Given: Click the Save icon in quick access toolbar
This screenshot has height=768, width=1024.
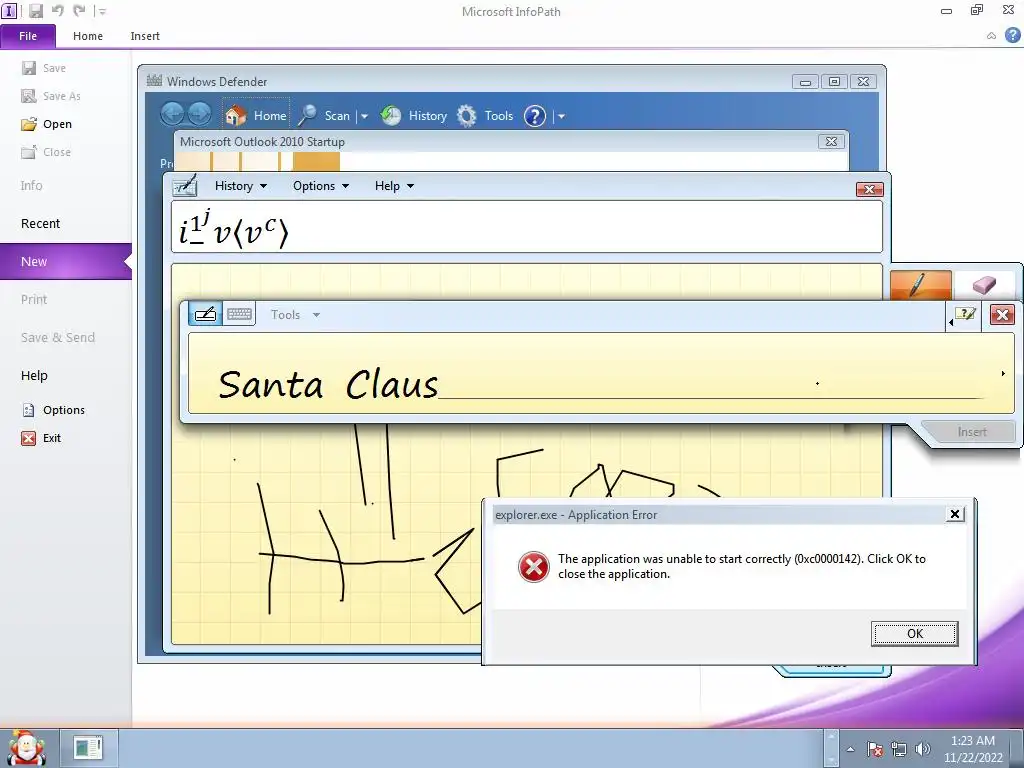Looking at the screenshot, I should [x=35, y=11].
